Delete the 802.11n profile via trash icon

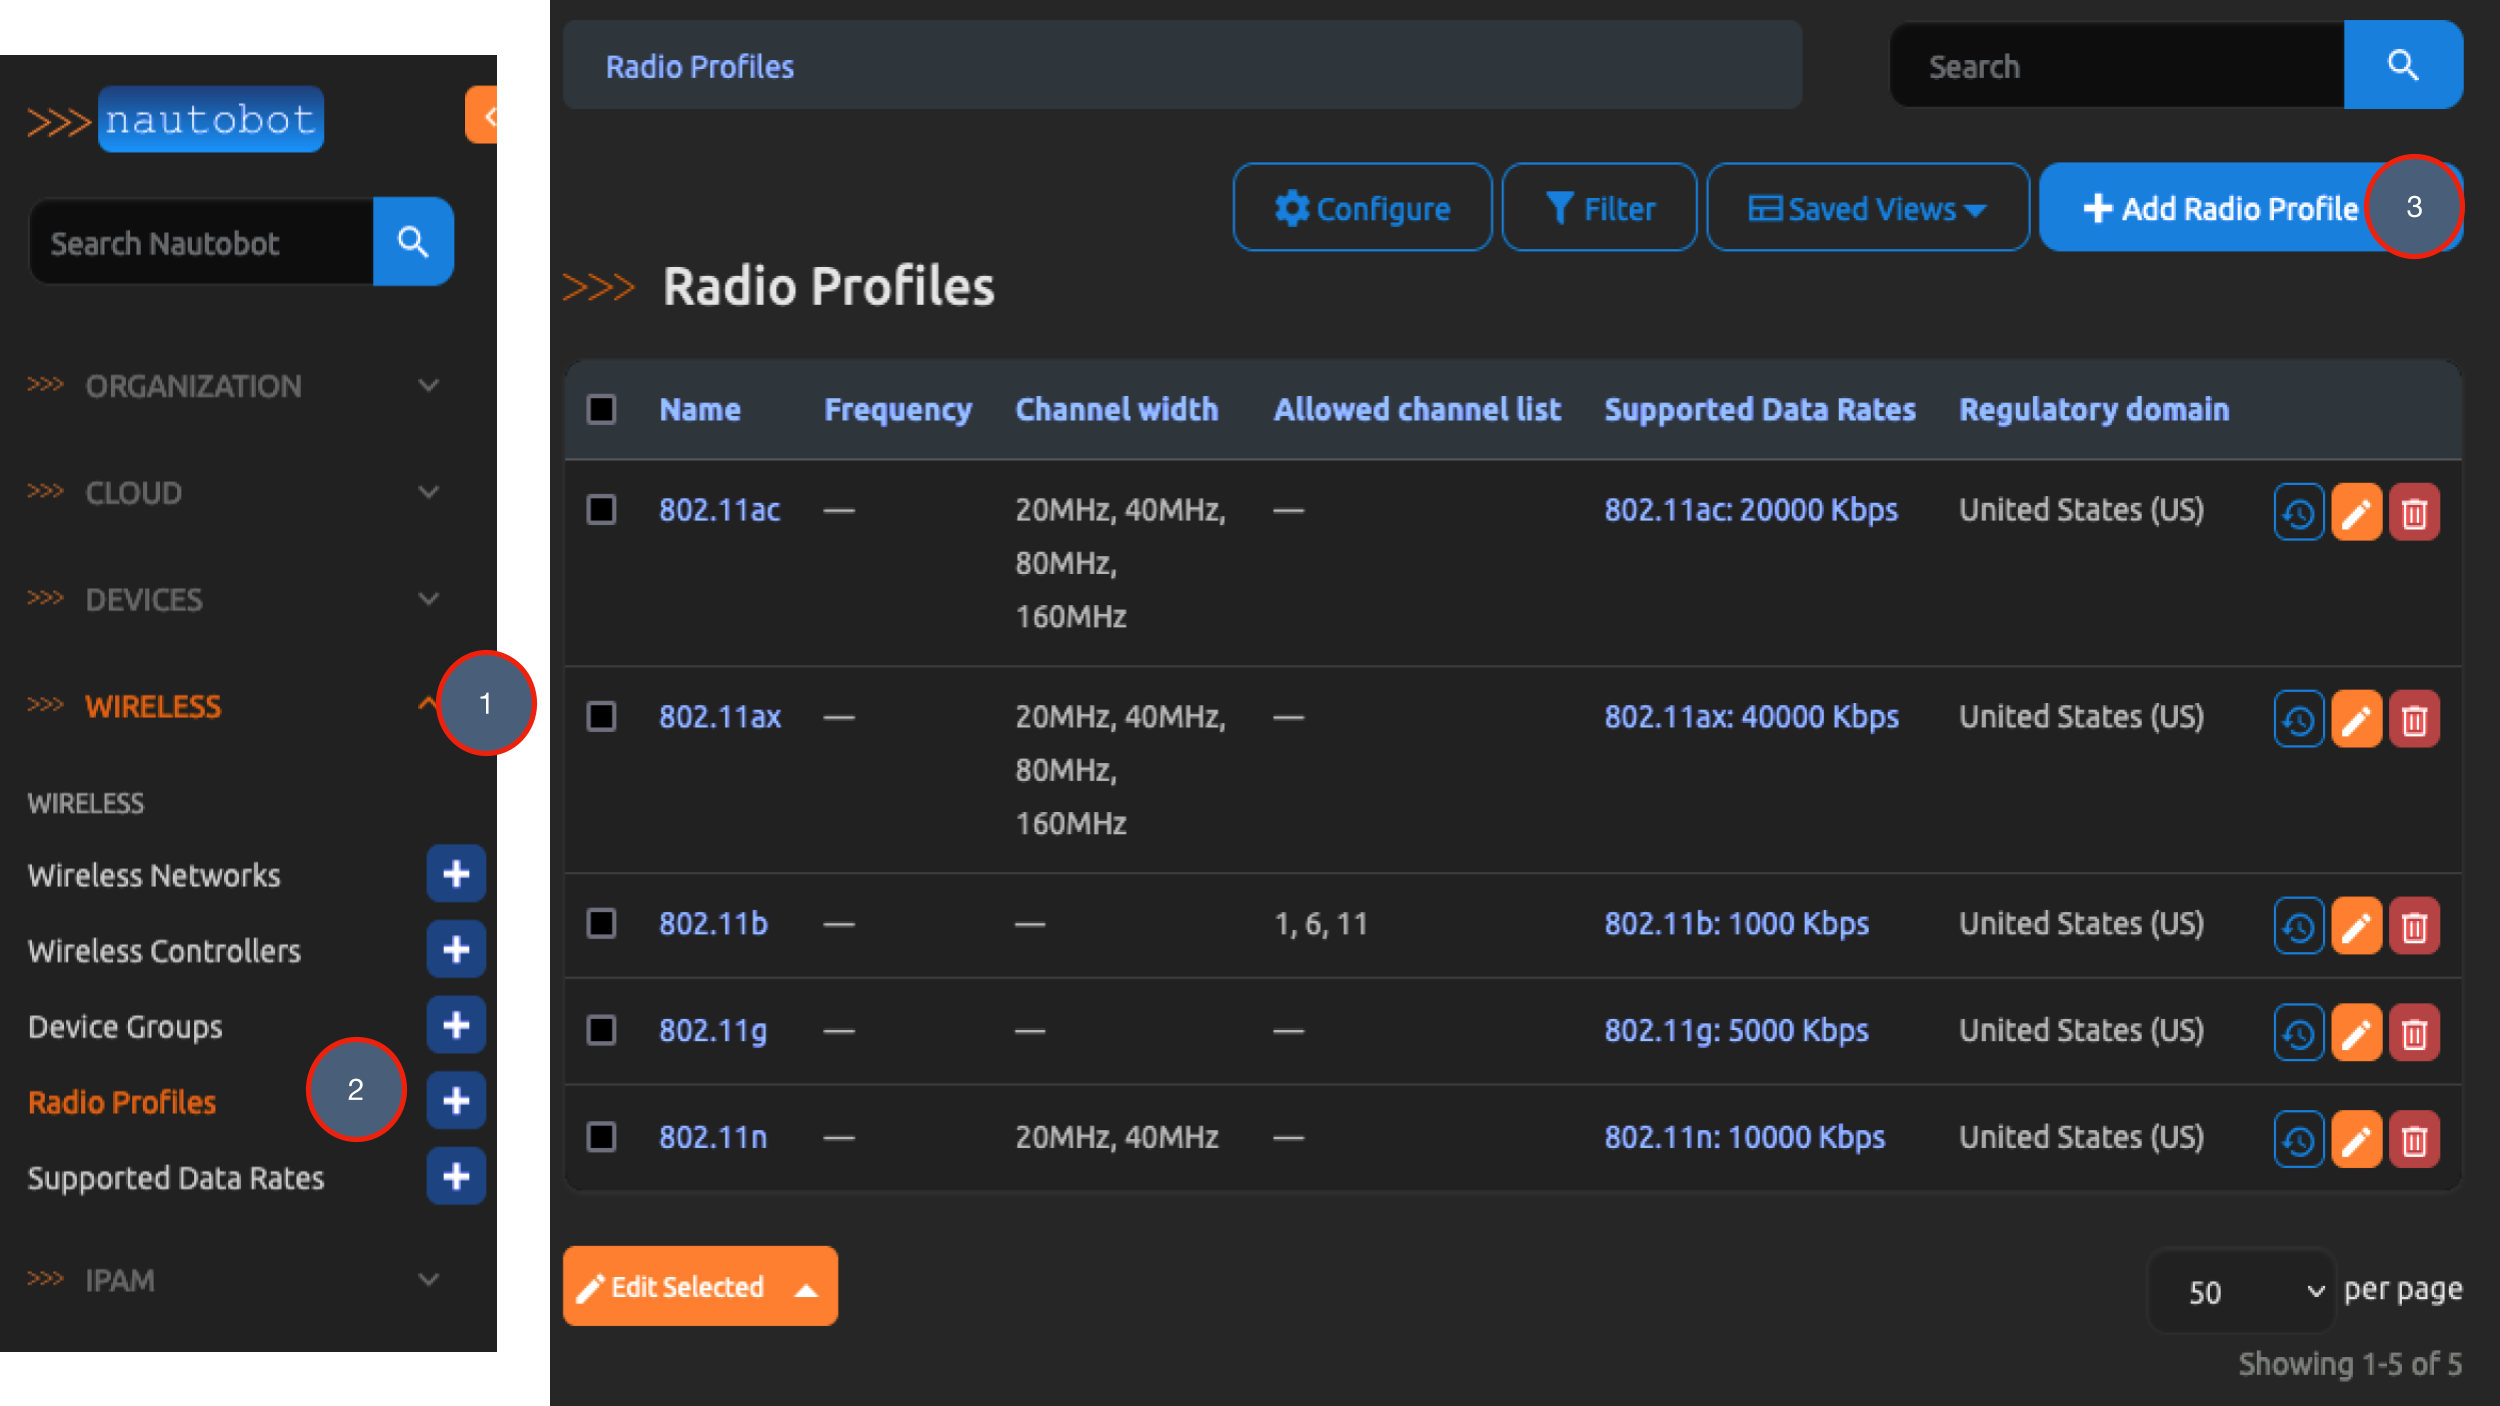click(2414, 1138)
